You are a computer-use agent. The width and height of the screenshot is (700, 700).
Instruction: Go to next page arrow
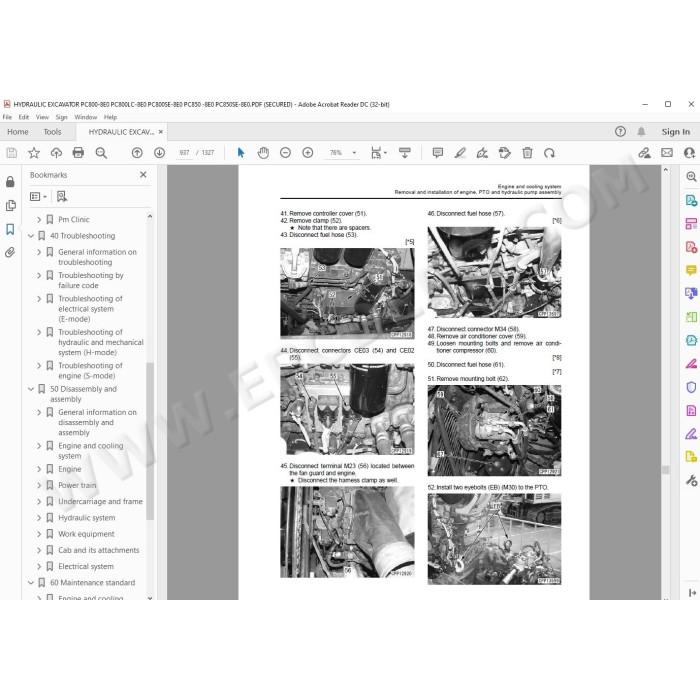point(159,153)
